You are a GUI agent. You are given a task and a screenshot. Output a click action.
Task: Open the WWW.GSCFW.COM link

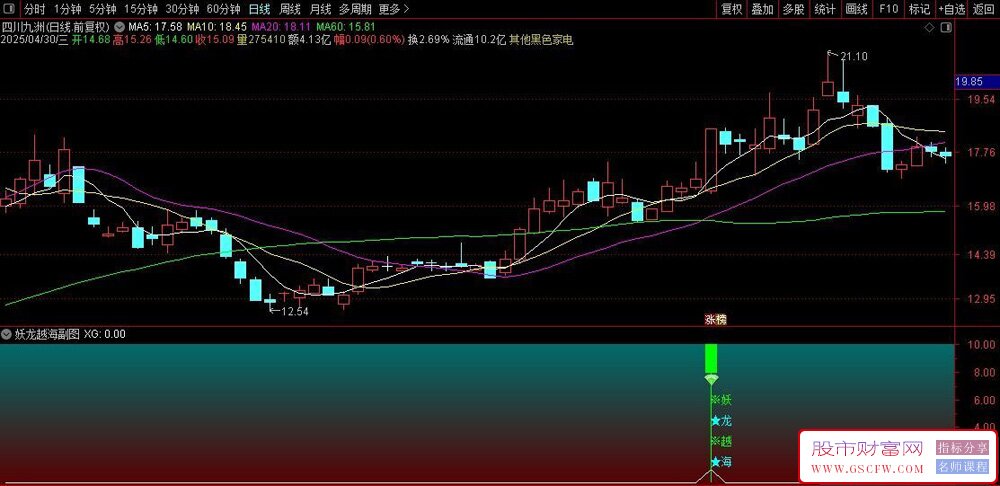[x=867, y=469]
